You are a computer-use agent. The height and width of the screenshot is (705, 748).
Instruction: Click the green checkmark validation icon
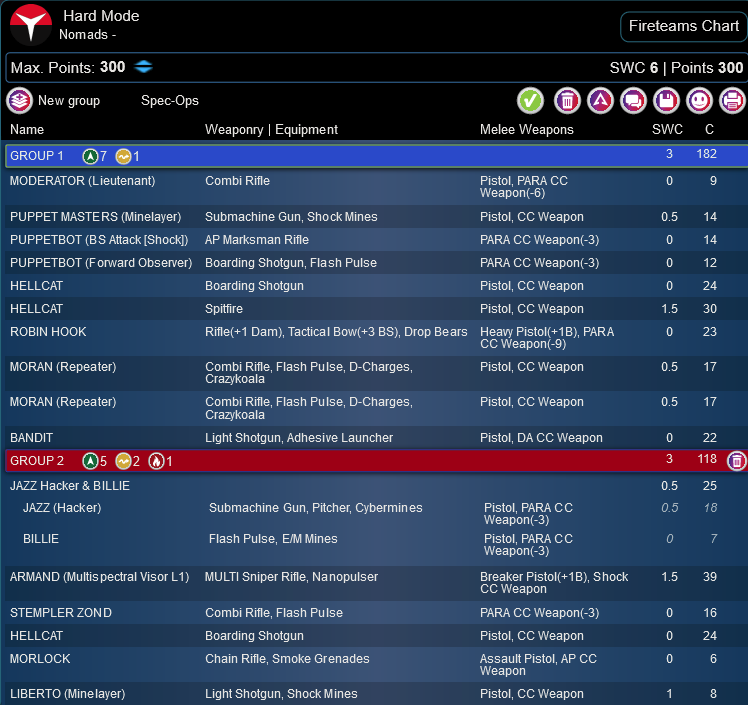point(530,101)
